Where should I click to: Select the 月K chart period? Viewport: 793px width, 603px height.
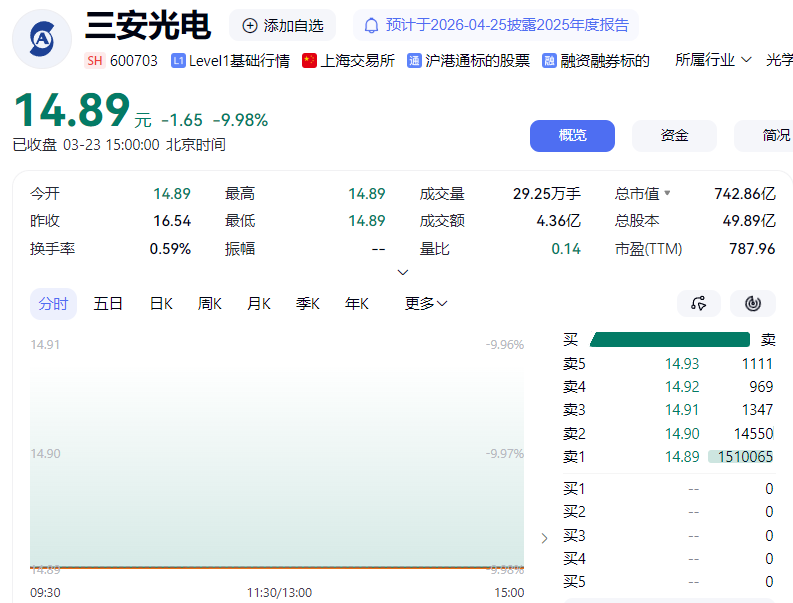[259, 304]
